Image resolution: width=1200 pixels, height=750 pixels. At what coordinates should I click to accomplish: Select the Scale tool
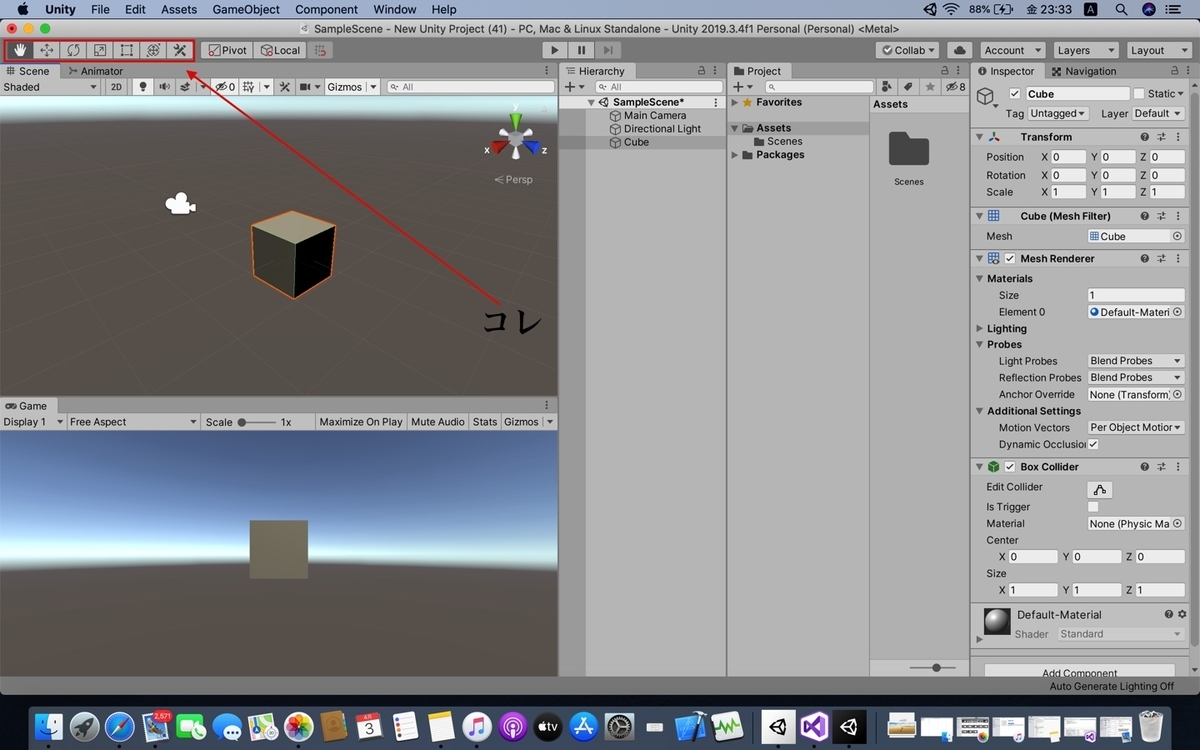100,50
